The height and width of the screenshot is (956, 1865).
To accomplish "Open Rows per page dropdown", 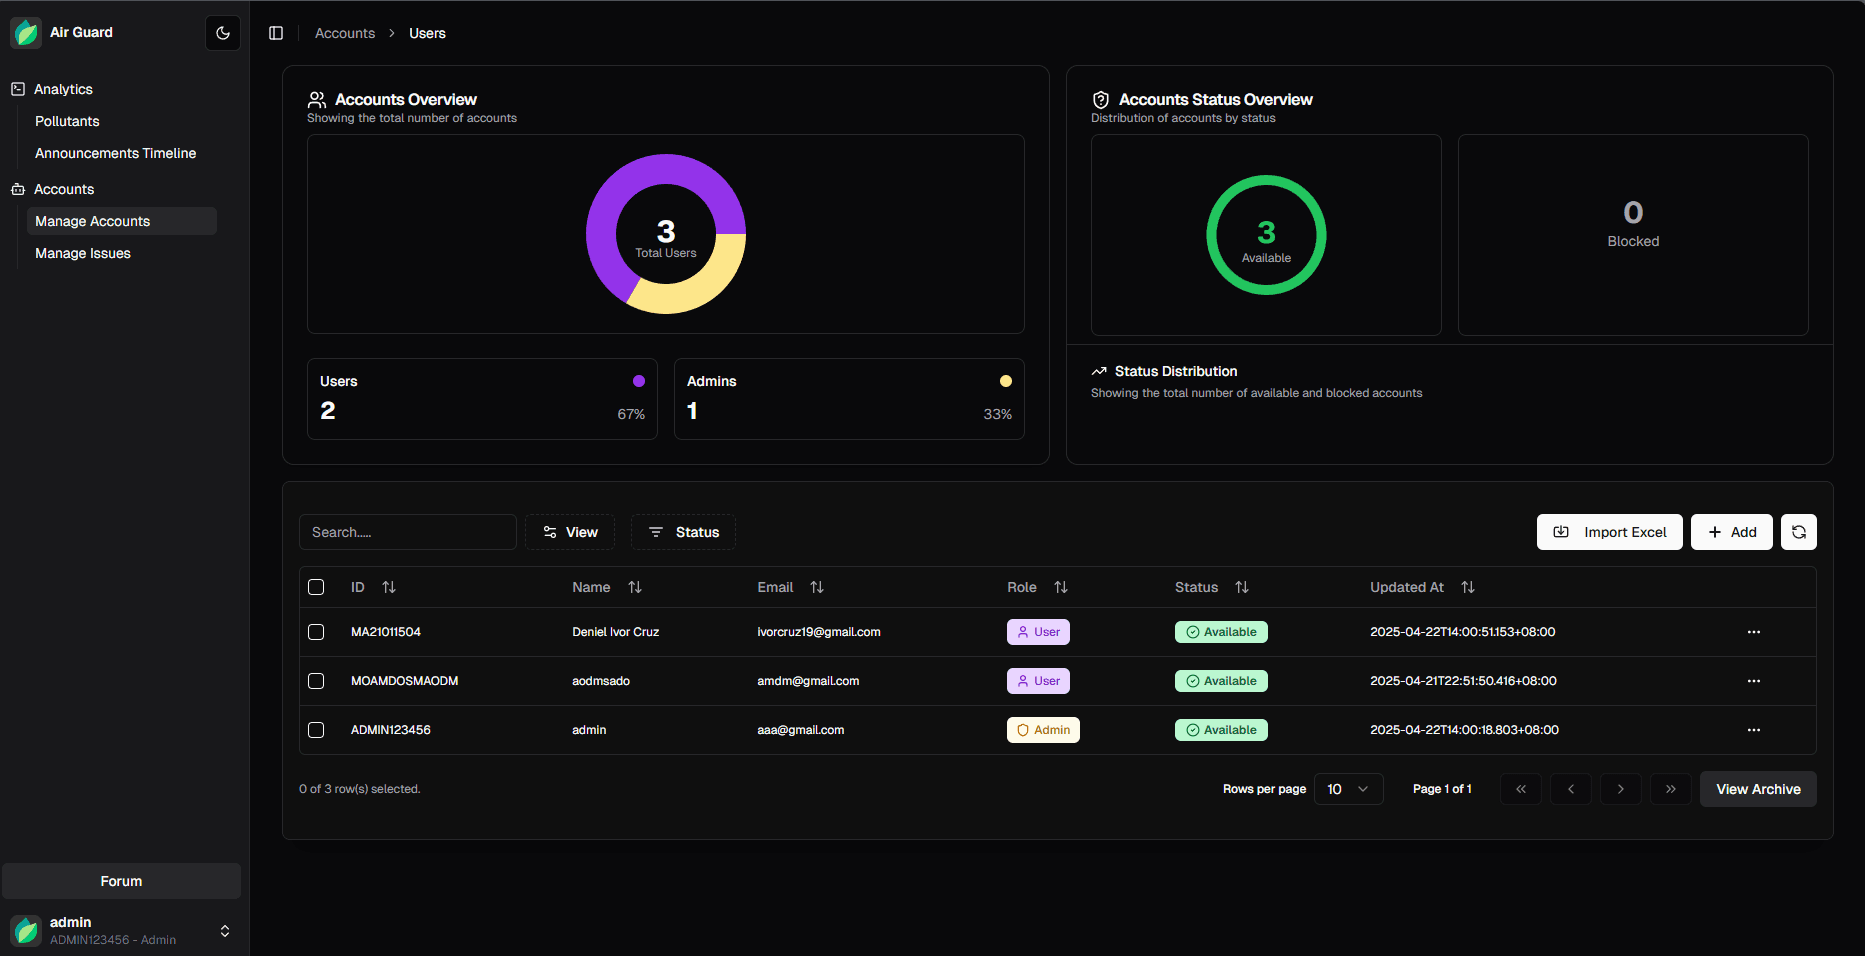I will tap(1349, 789).
